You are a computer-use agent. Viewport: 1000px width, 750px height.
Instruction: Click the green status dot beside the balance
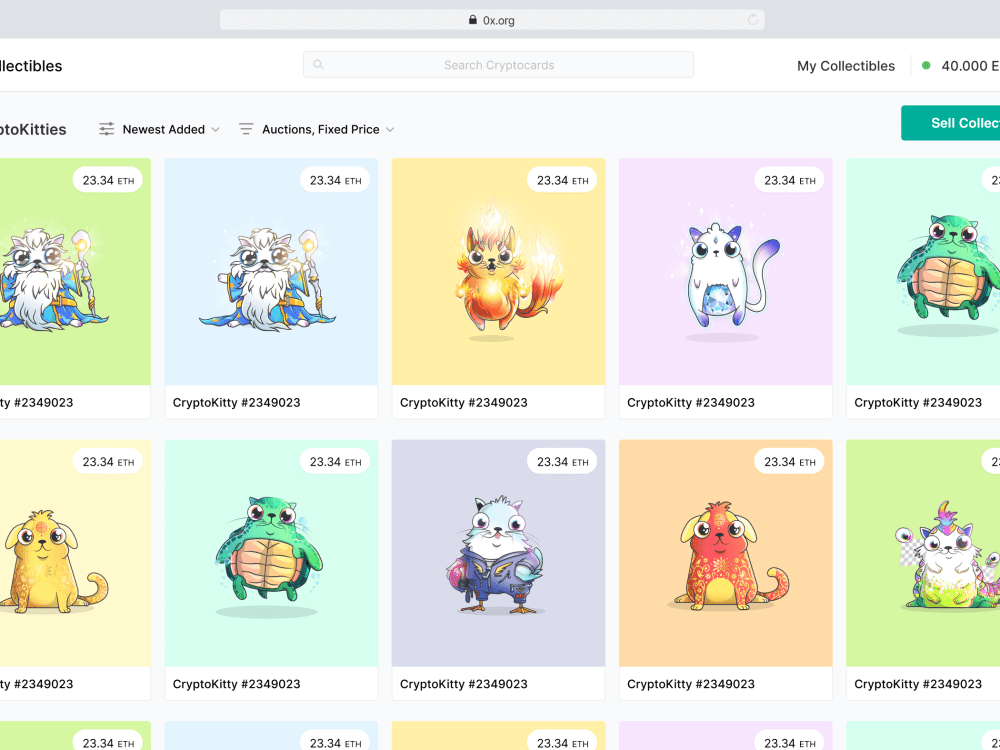926,65
